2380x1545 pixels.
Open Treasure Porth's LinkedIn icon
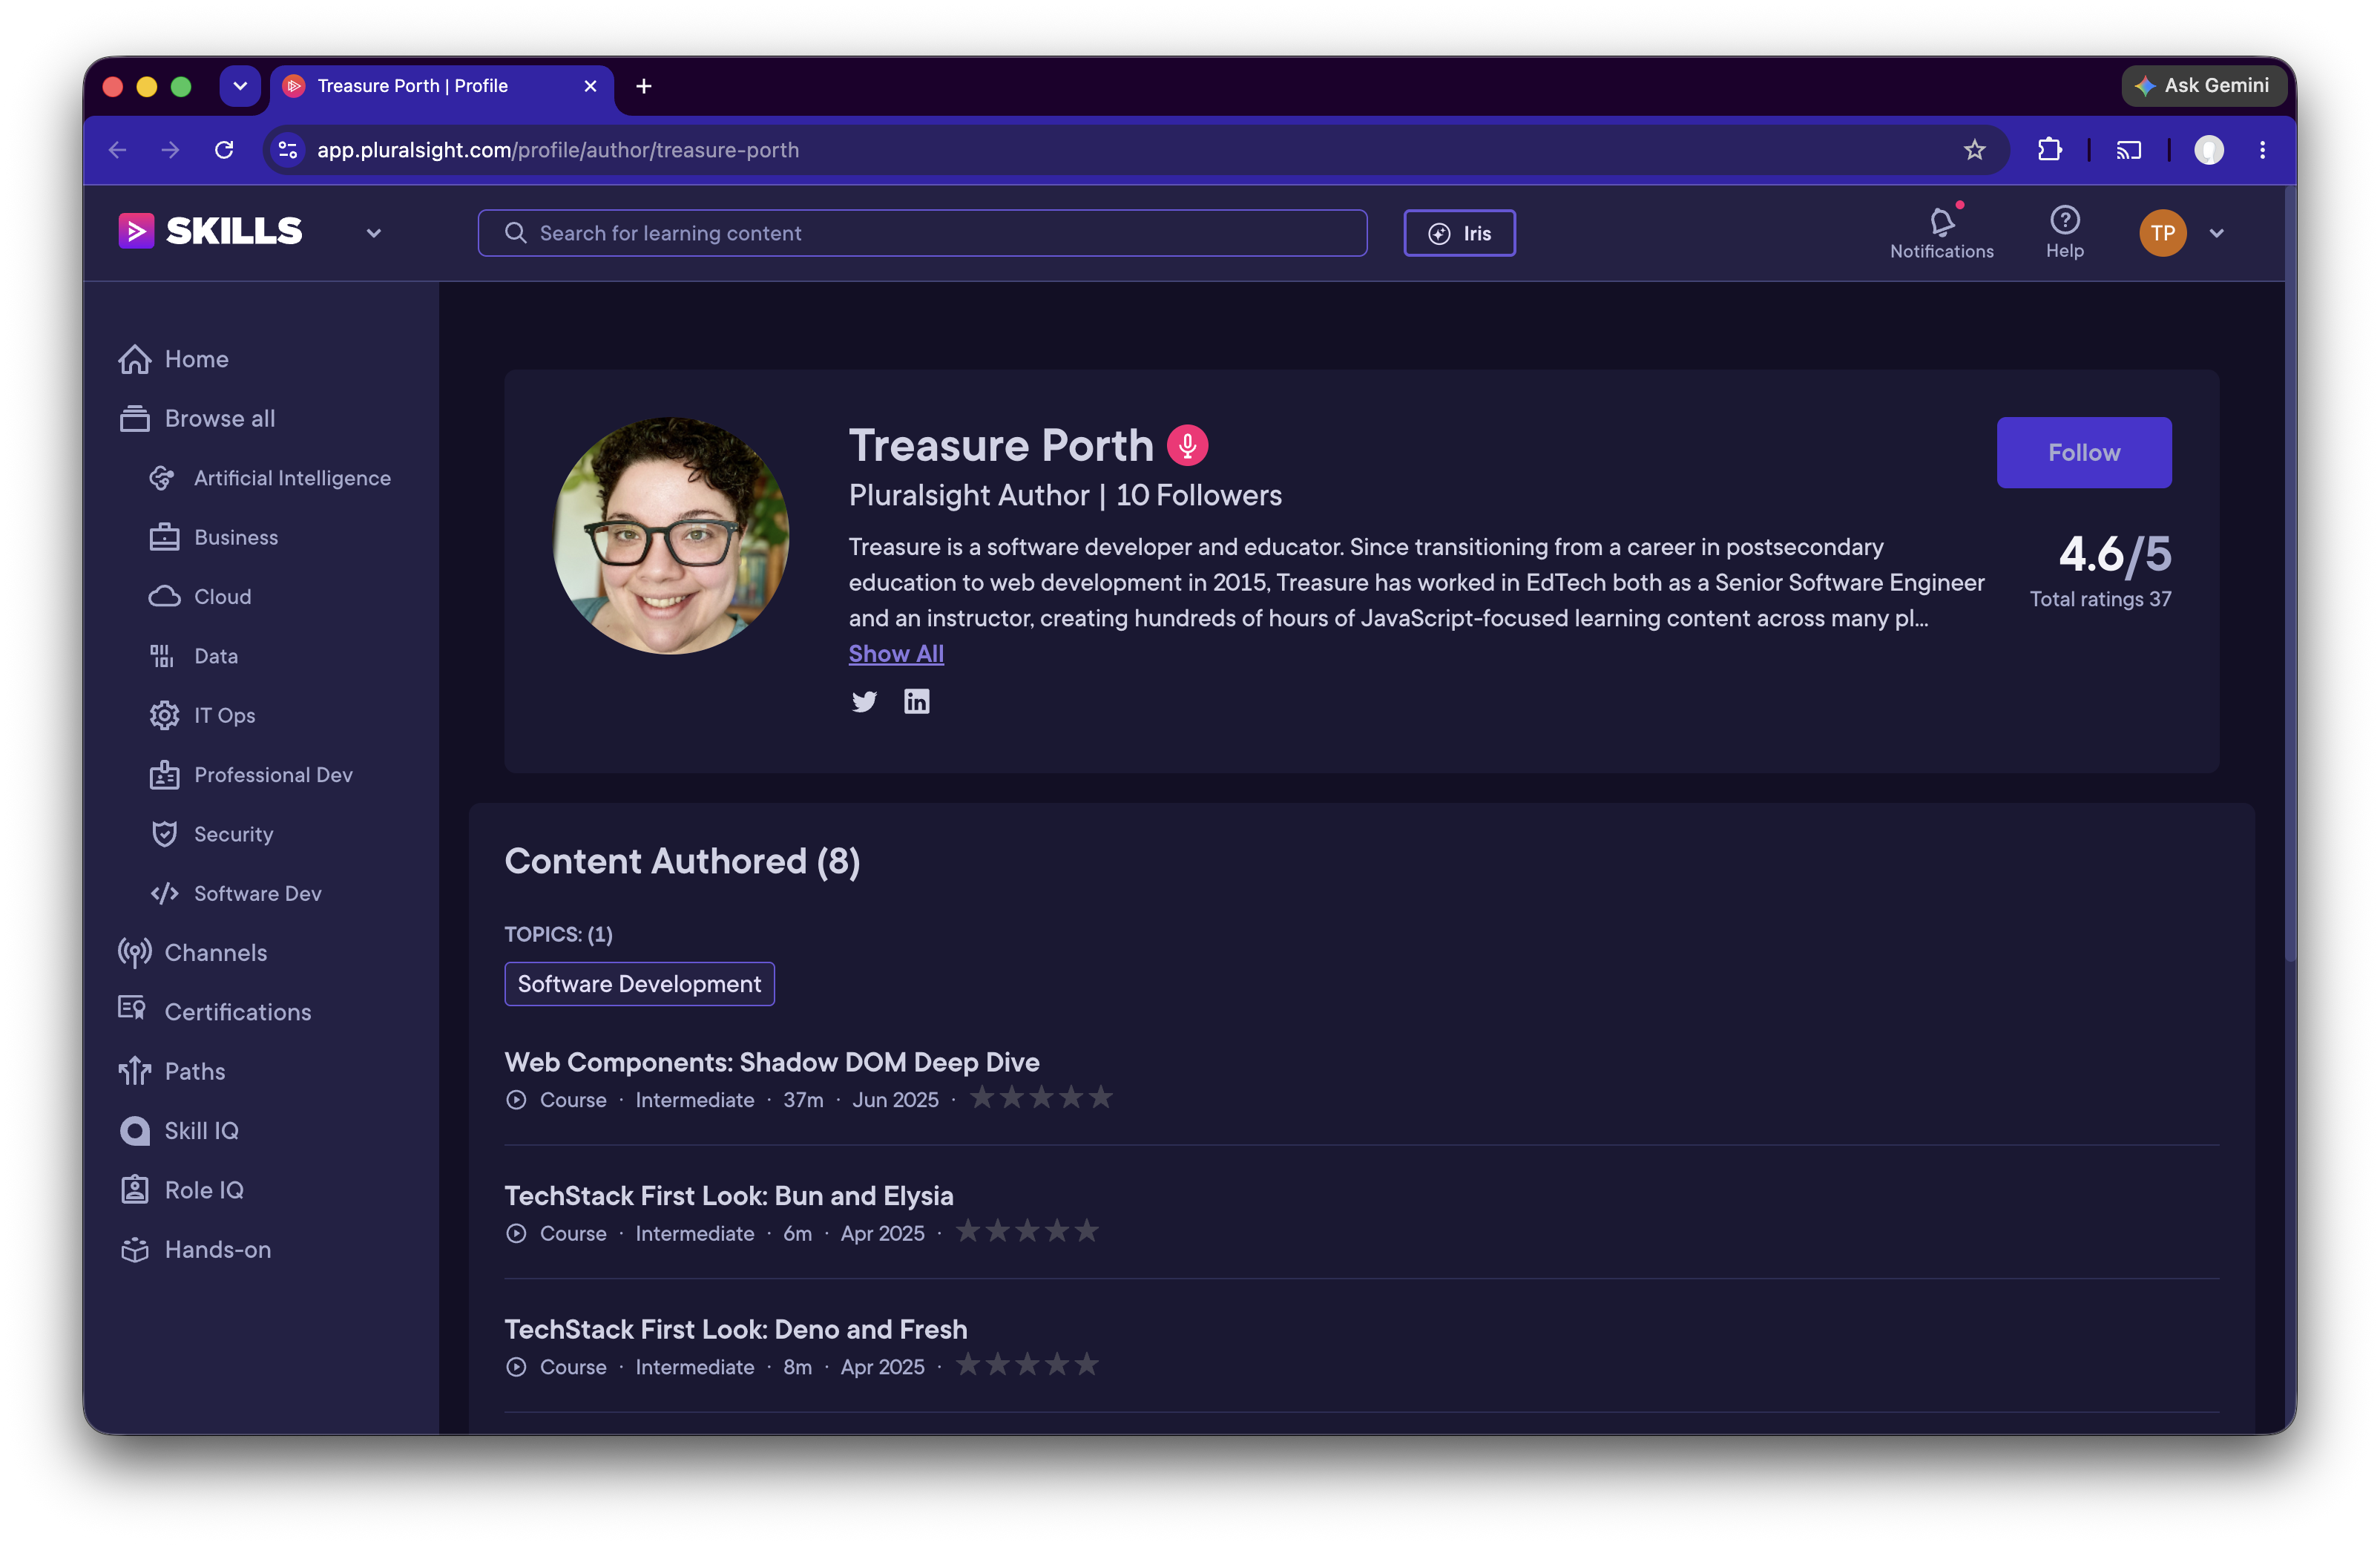point(916,701)
